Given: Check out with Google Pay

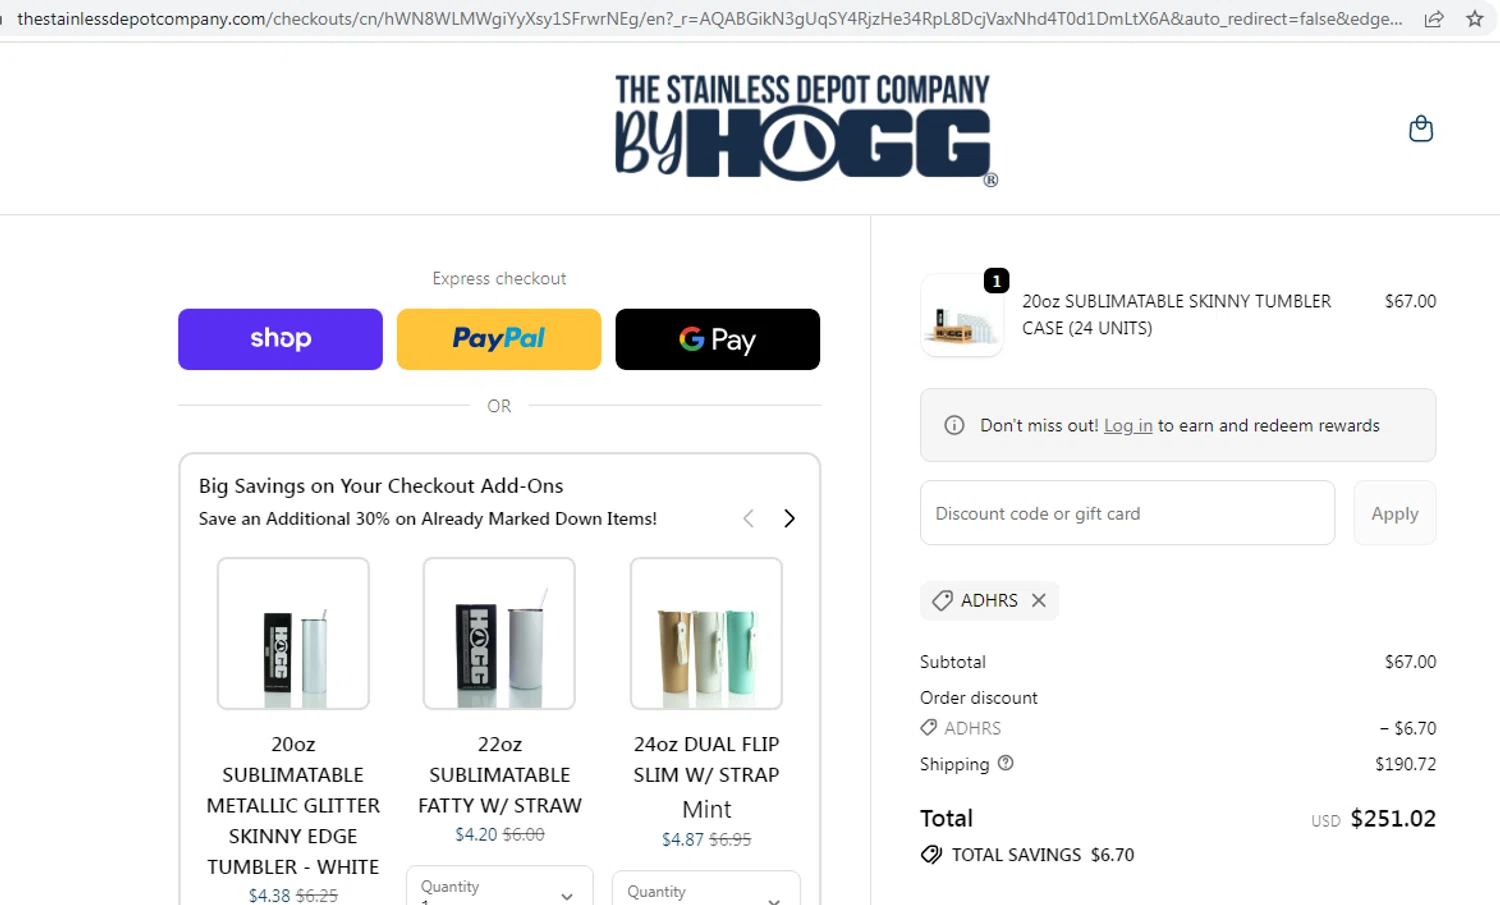Looking at the screenshot, I should point(718,339).
